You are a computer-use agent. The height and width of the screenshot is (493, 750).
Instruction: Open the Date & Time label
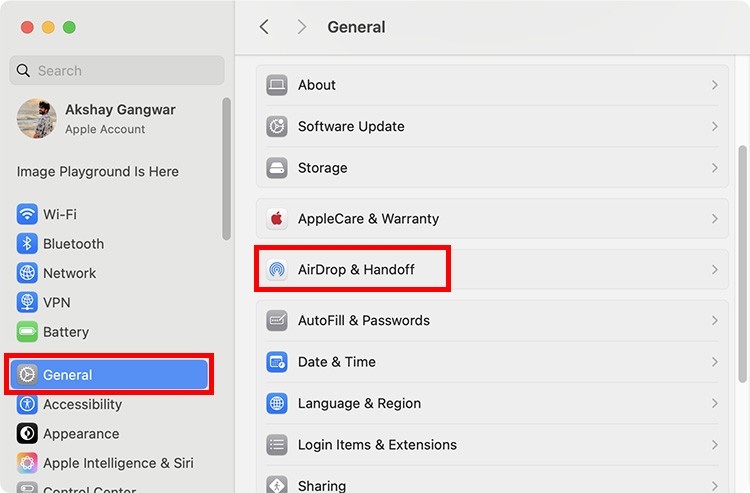coord(337,362)
